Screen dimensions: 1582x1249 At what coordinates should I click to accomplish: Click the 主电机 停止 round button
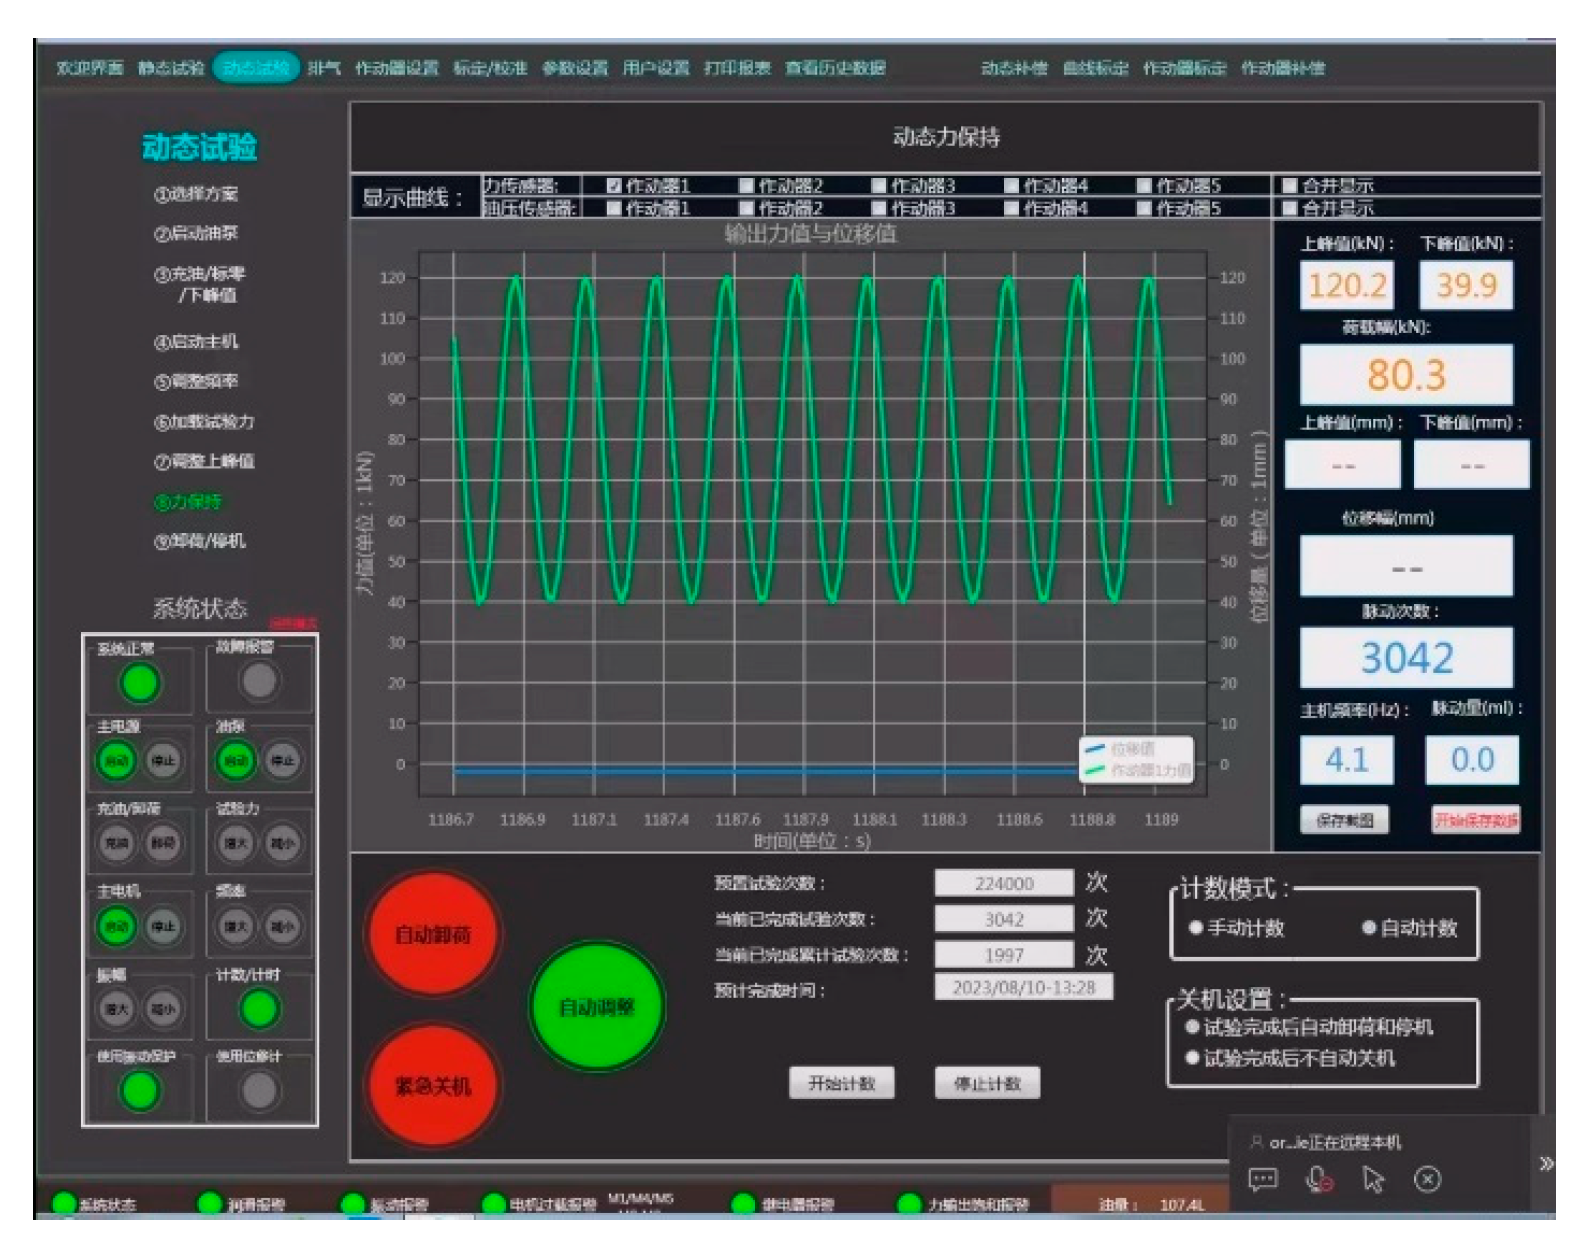163,927
